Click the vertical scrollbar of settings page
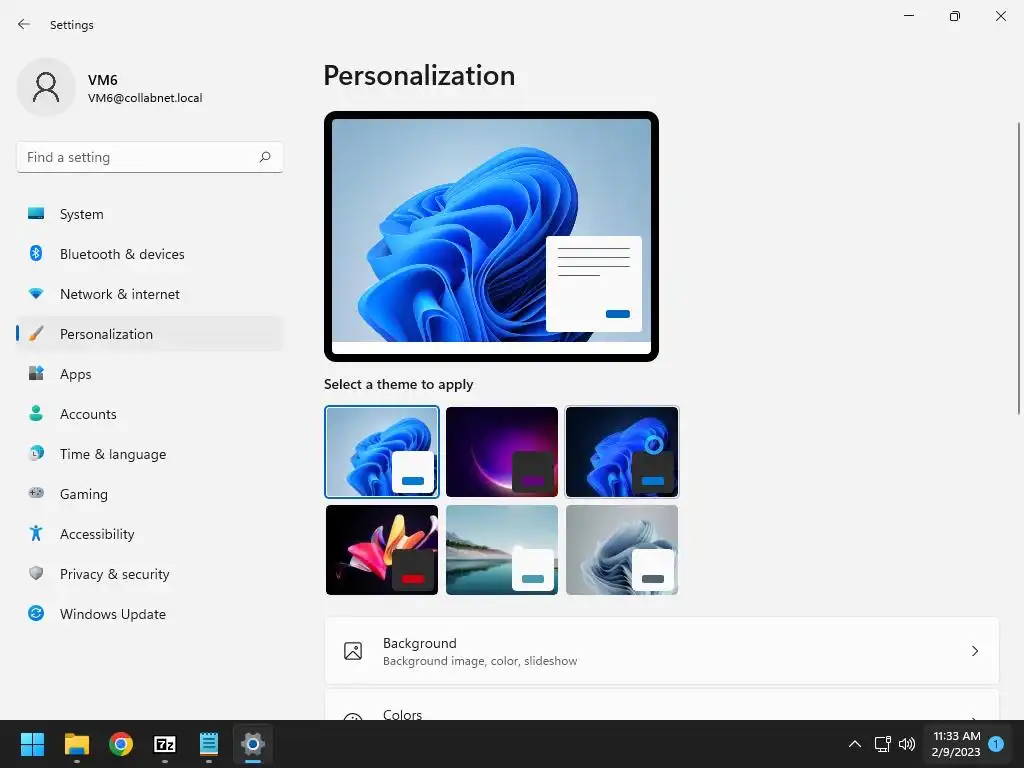 coord(1018,268)
